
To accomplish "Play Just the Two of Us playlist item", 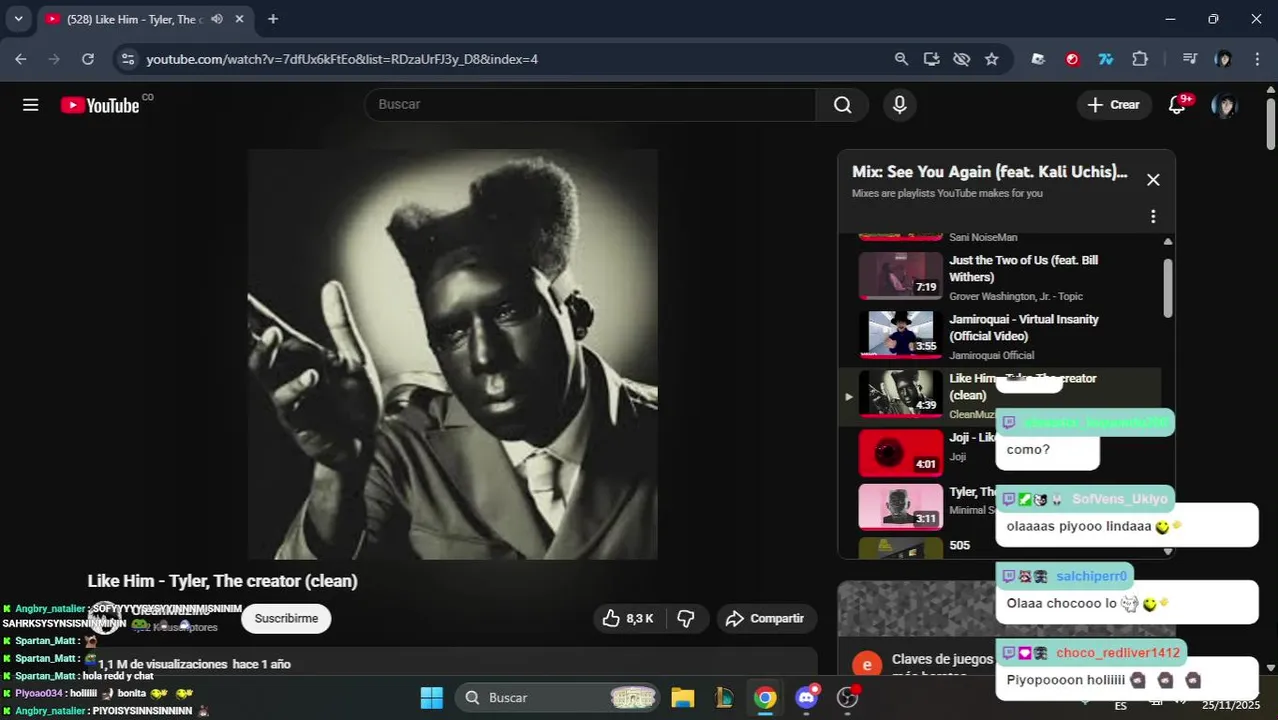I will tap(1000, 276).
